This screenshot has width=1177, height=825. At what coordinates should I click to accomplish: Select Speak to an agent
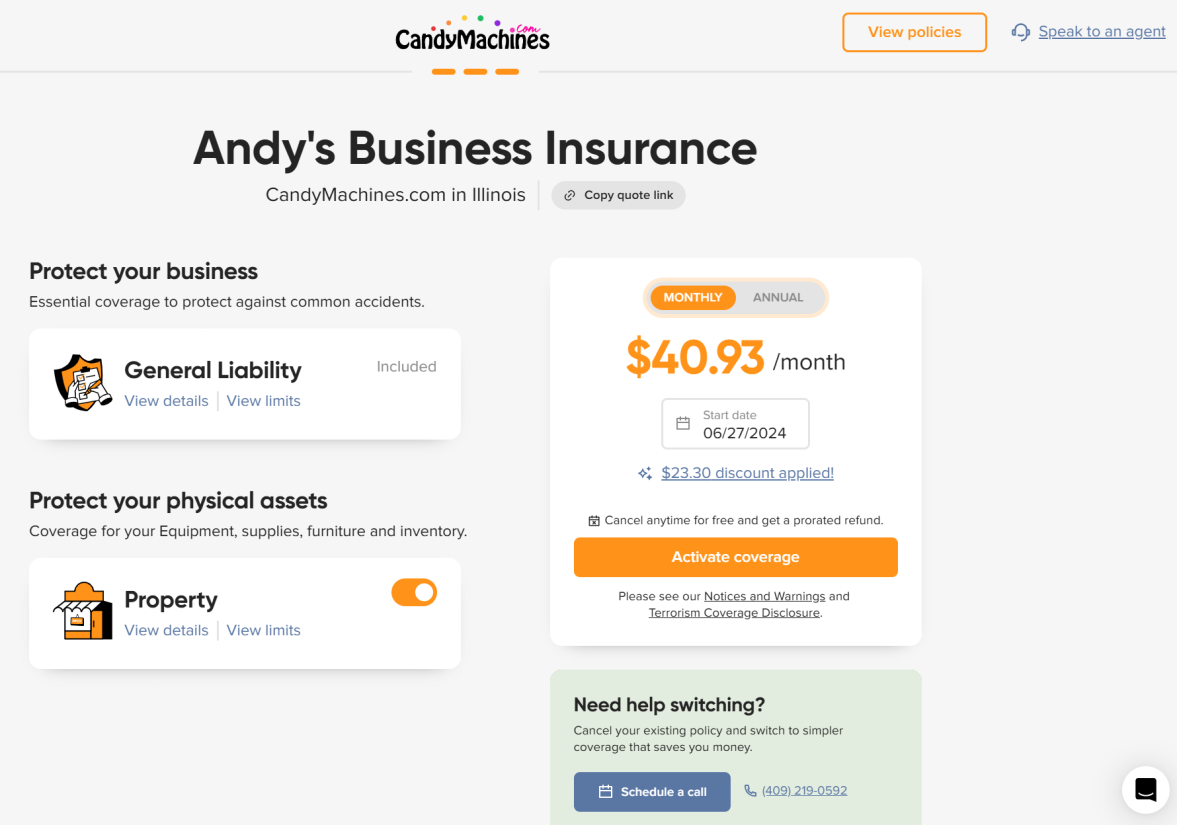coord(1101,32)
